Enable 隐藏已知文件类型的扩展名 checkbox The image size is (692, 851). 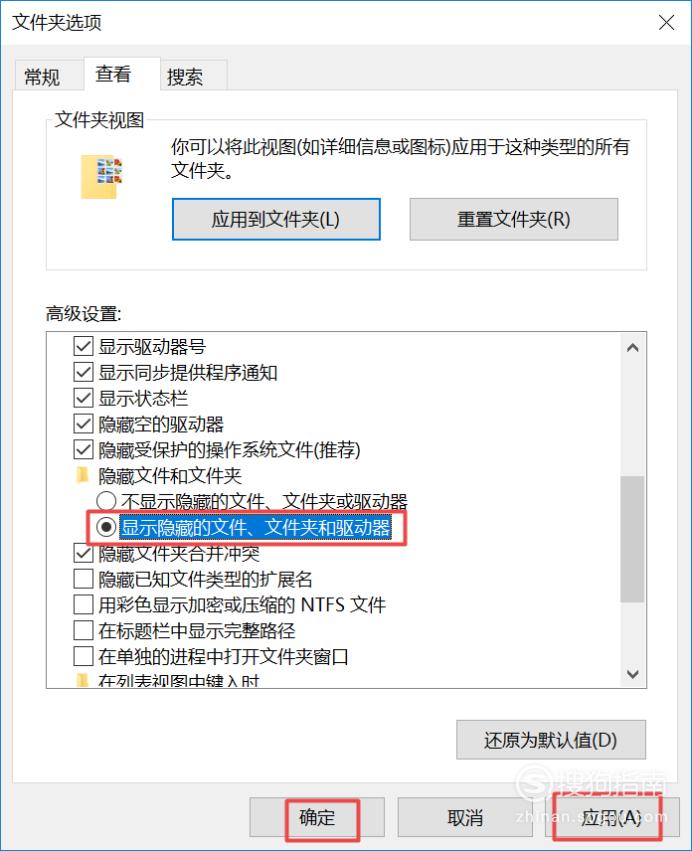click(83, 579)
